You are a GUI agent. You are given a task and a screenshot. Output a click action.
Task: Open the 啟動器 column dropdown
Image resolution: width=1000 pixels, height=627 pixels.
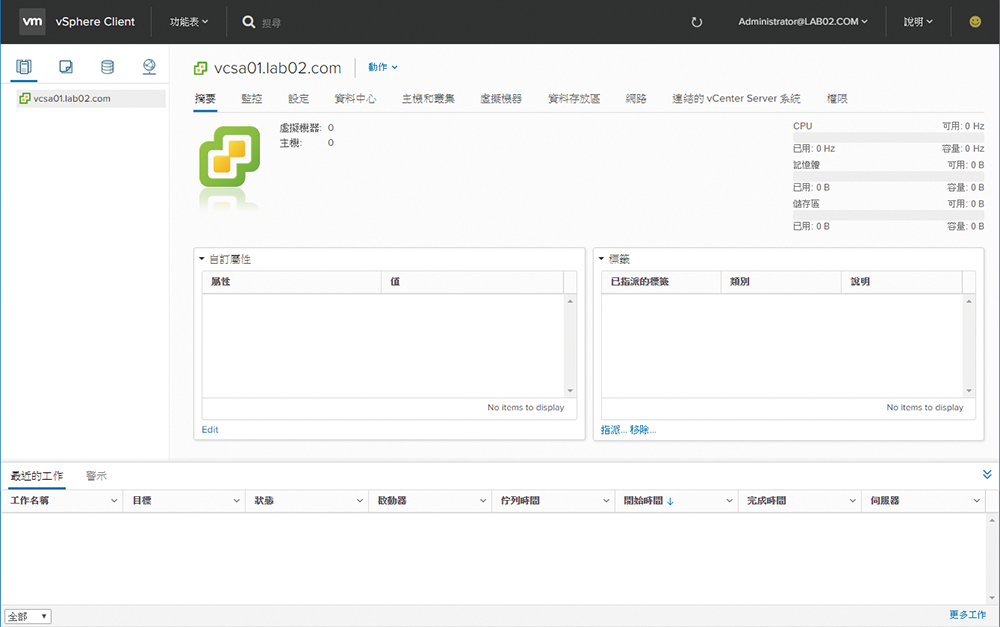[x=483, y=501]
